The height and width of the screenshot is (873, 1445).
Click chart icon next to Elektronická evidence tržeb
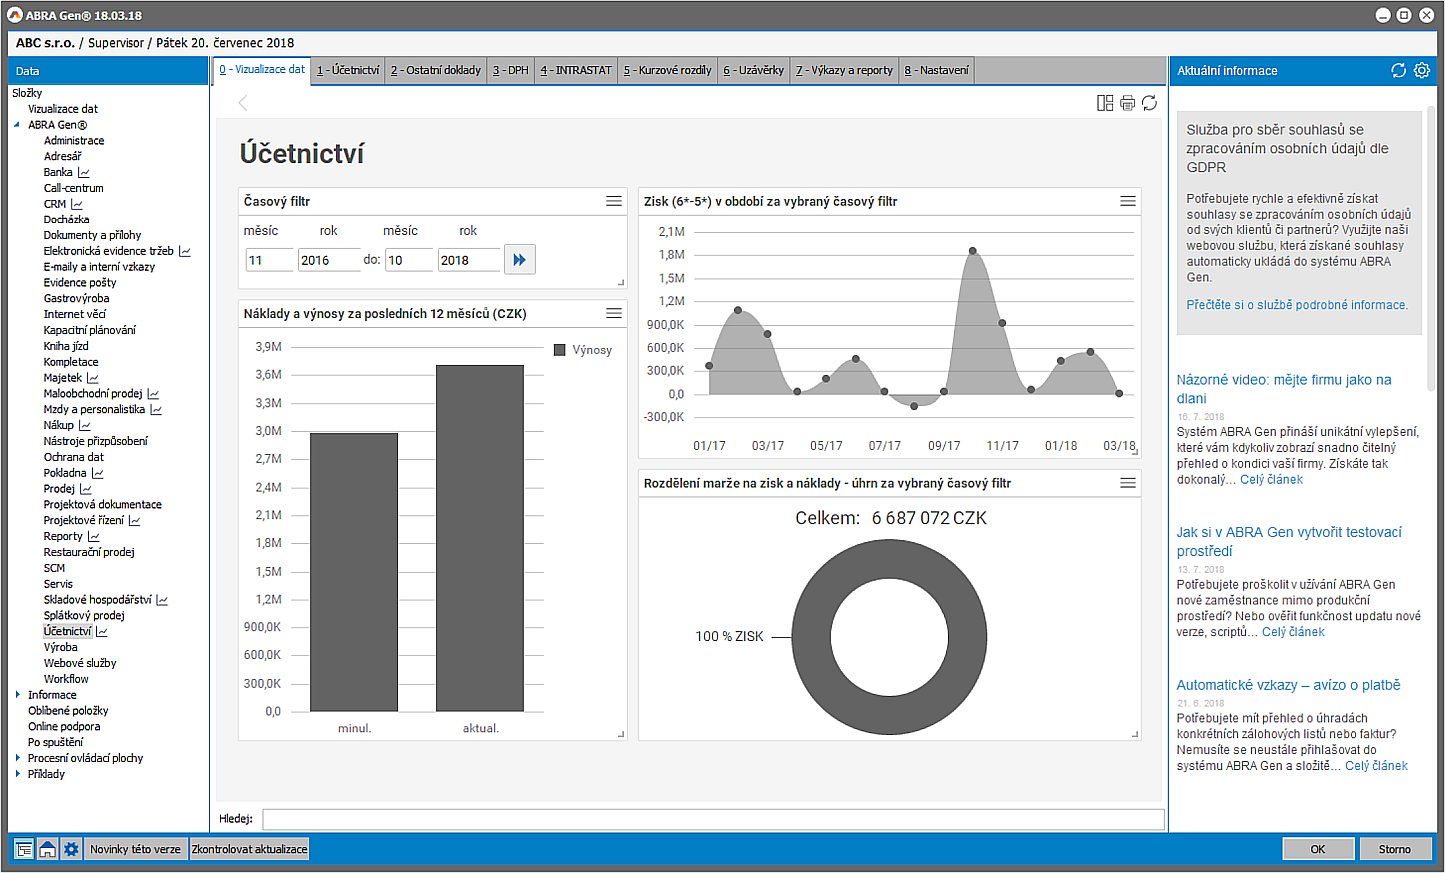[185, 252]
